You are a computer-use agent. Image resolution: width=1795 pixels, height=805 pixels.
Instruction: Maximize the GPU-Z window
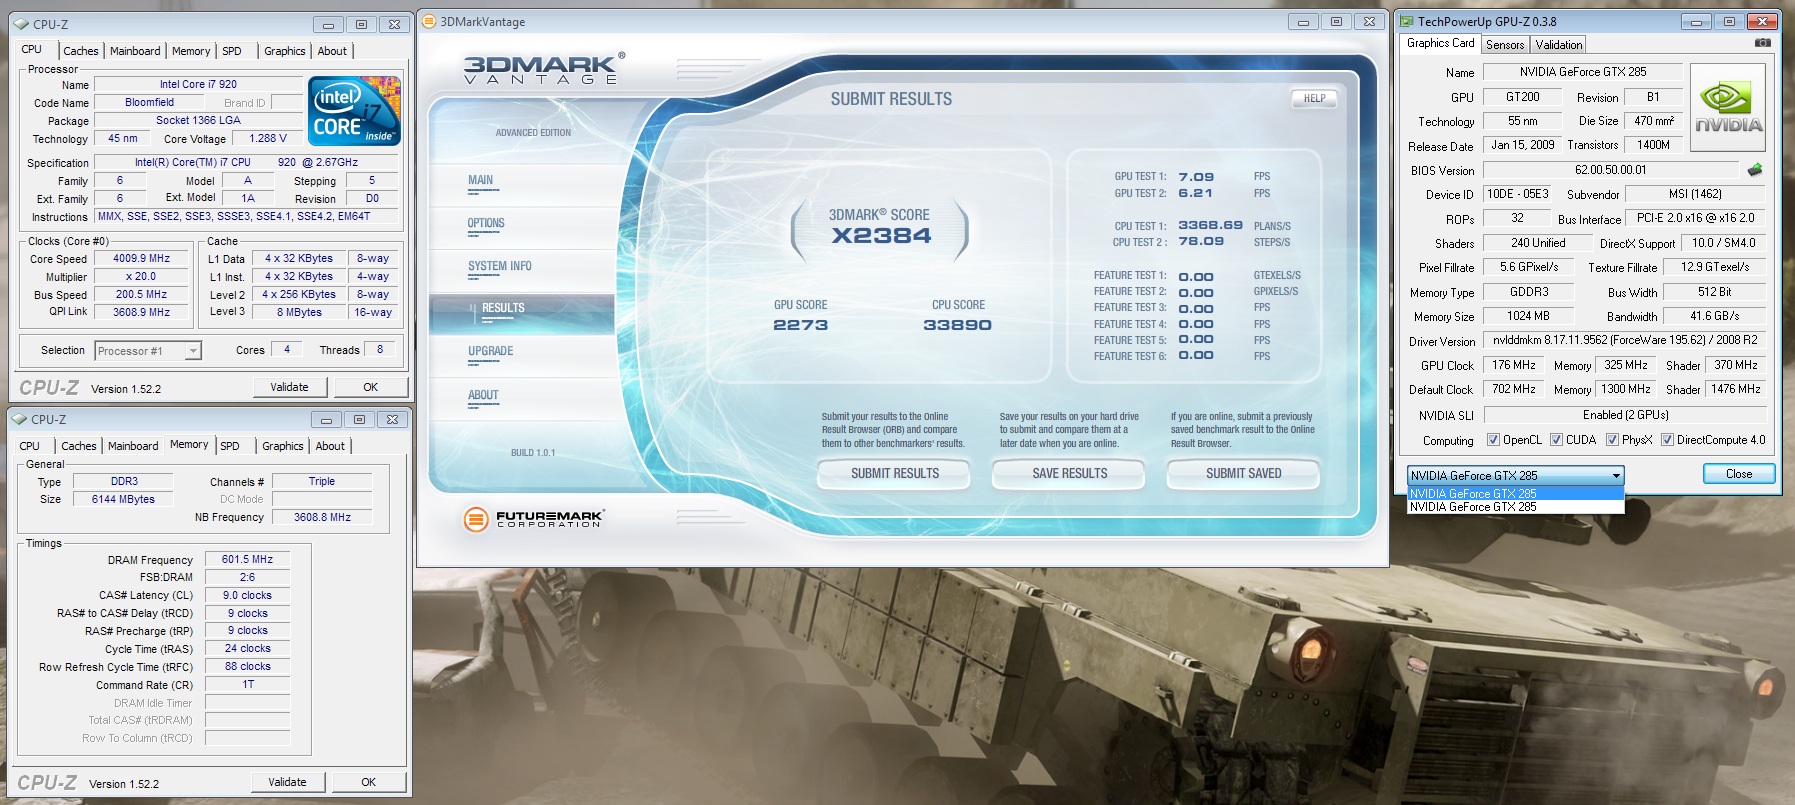tap(1727, 21)
